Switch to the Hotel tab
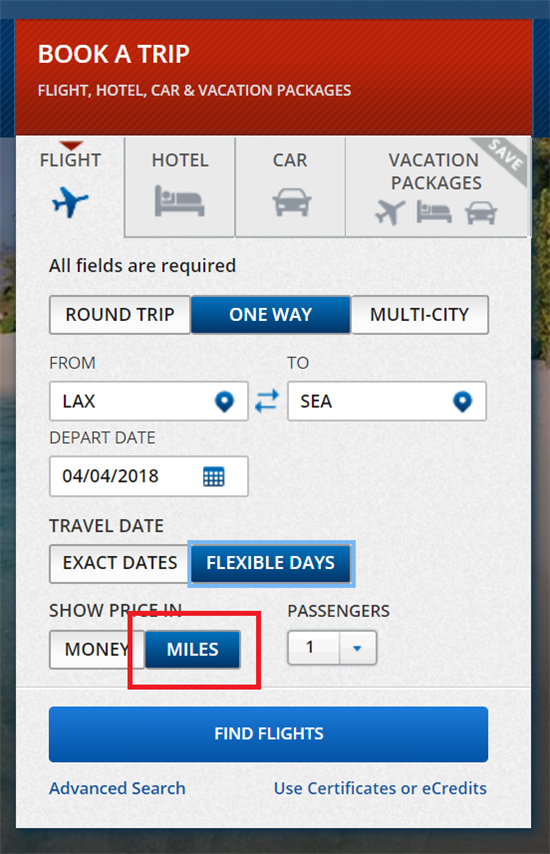This screenshot has width=550, height=854. coord(180,187)
